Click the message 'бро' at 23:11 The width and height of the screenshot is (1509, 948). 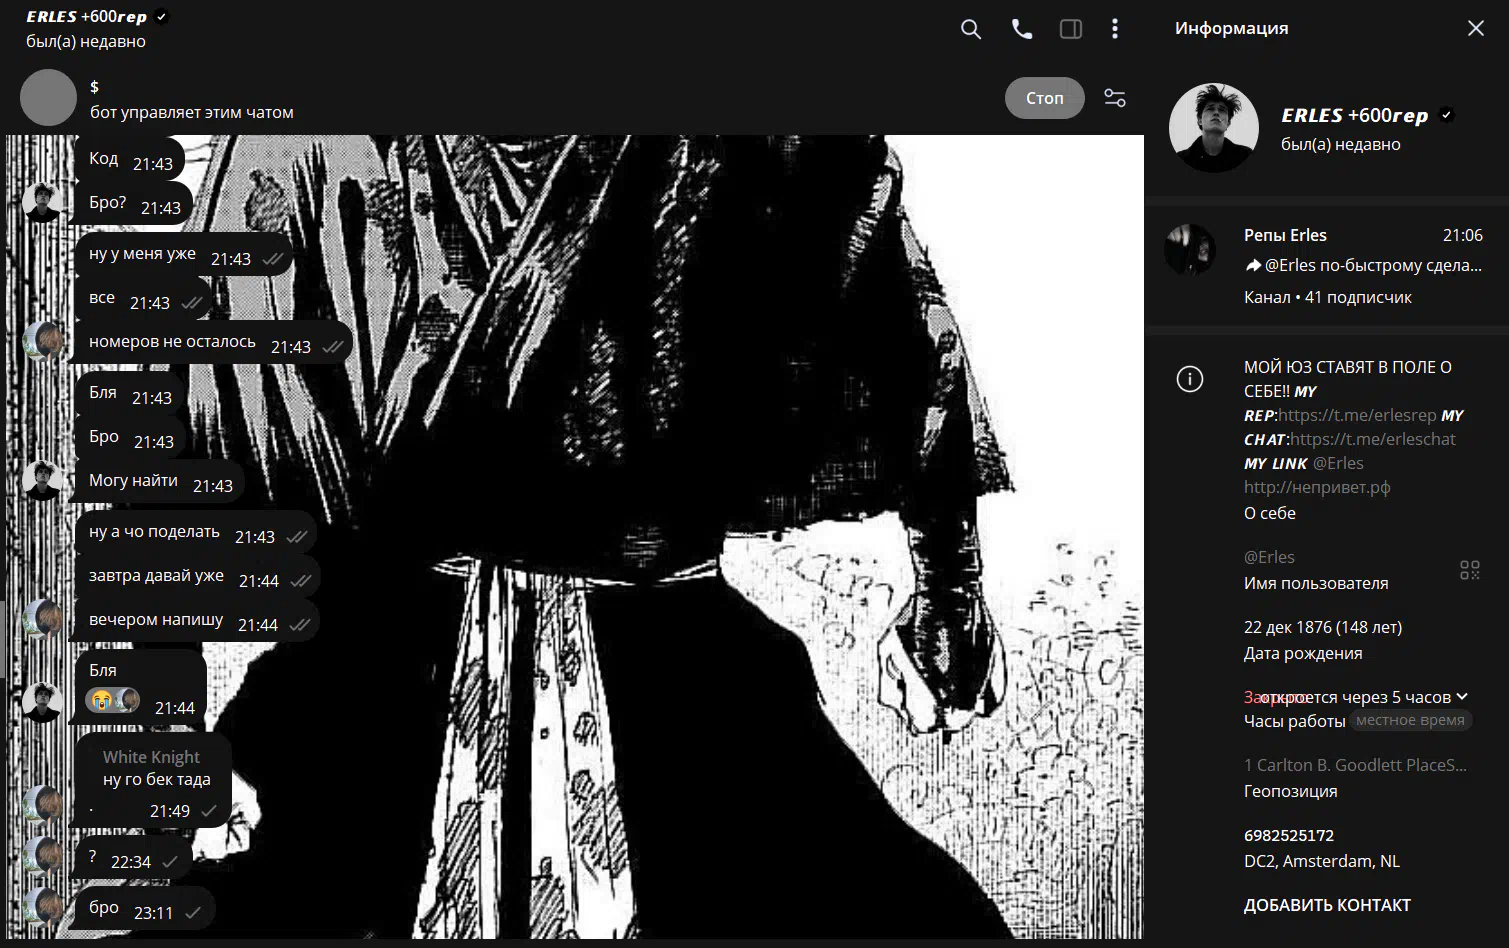(x=145, y=908)
